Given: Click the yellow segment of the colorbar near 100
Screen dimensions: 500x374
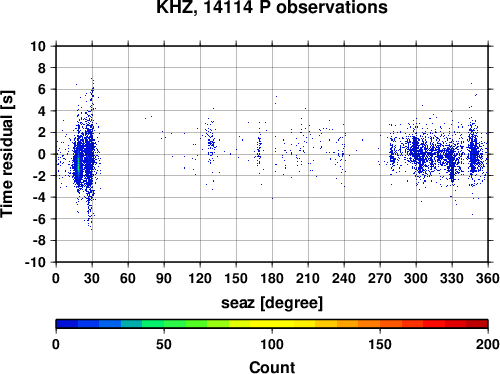Looking at the screenshot, I should [272, 324].
